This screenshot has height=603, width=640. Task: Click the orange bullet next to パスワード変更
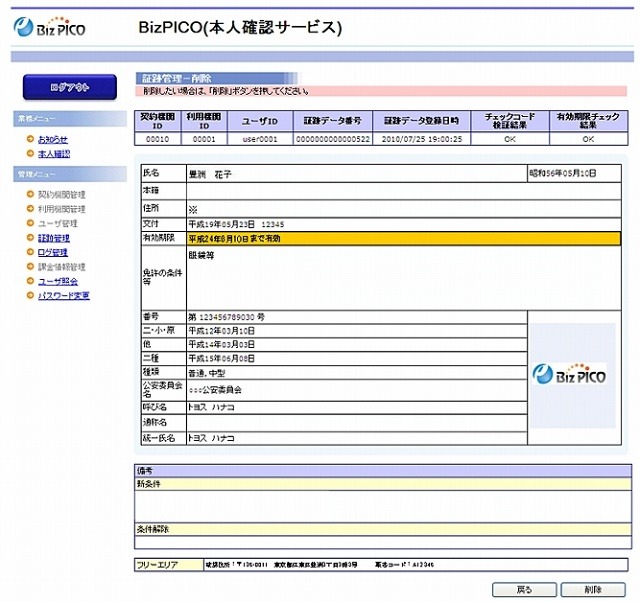click(30, 295)
